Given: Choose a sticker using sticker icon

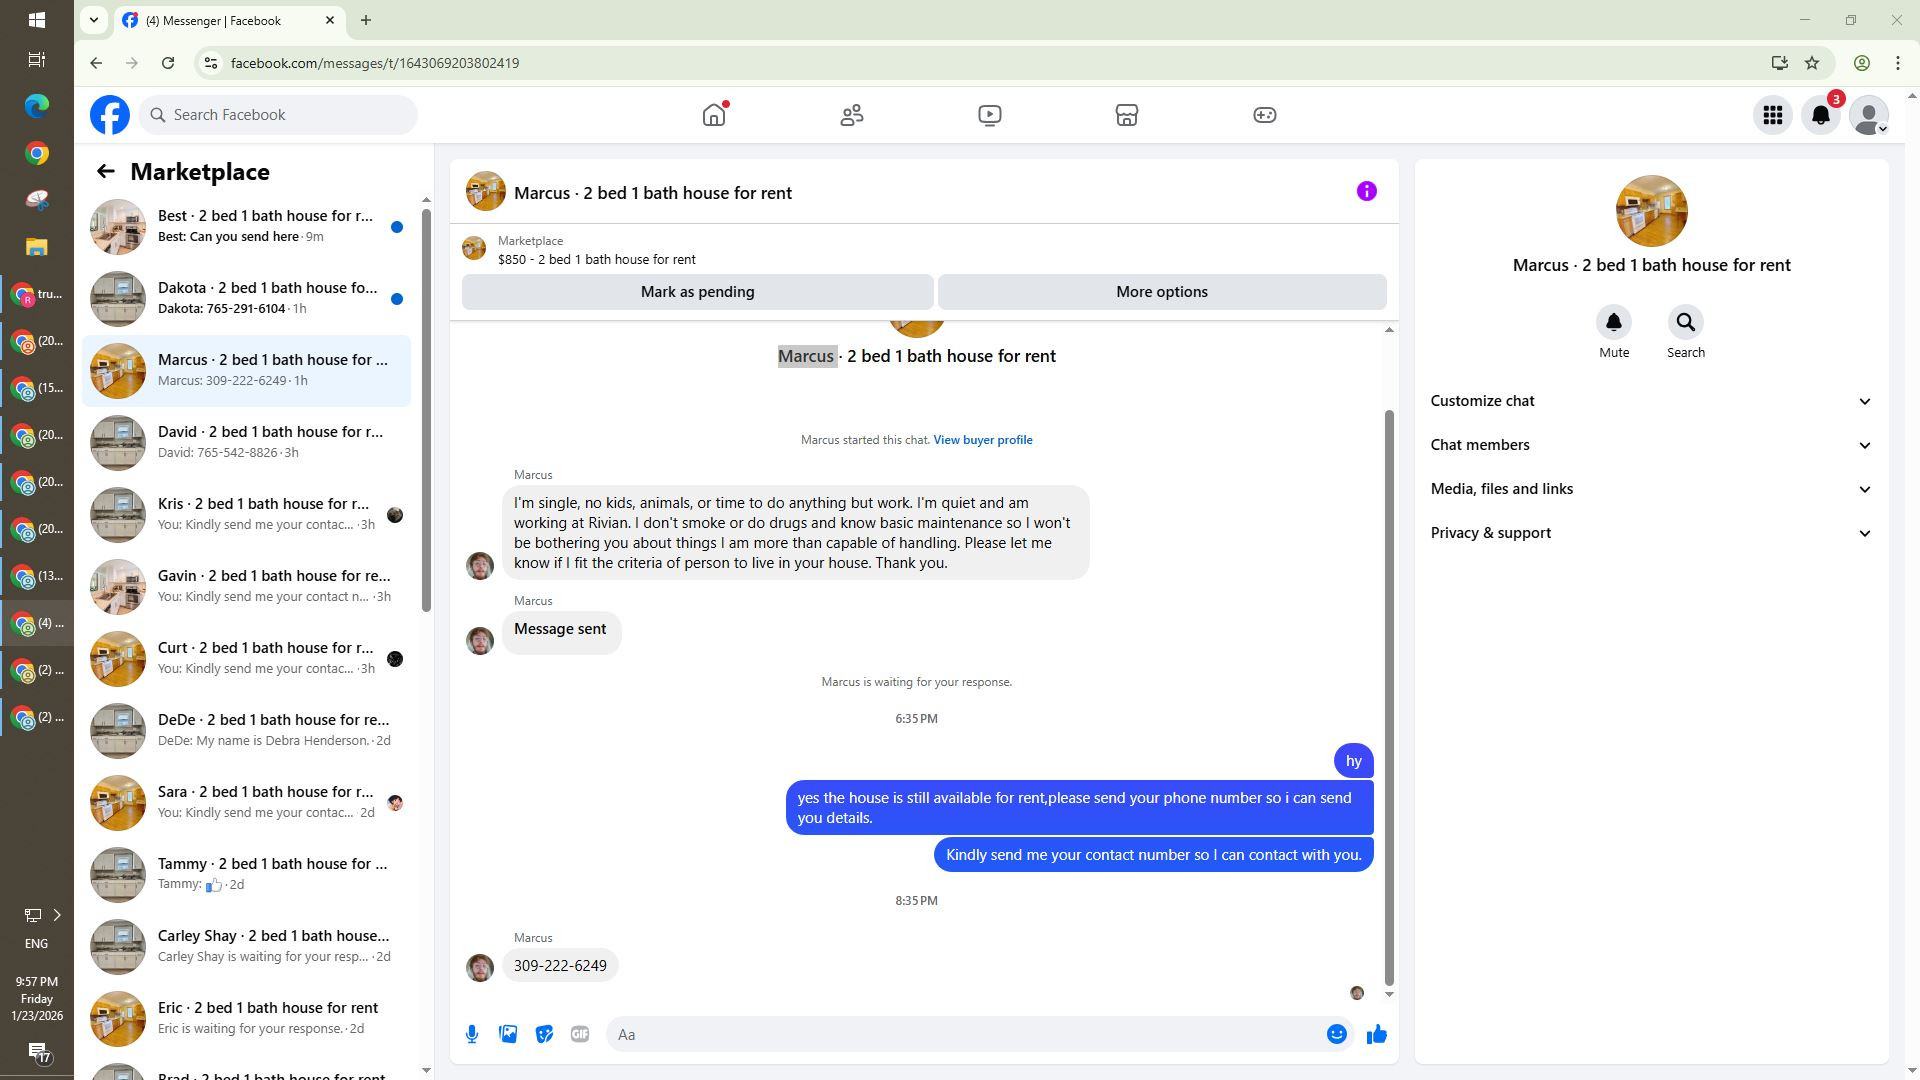Looking at the screenshot, I should (x=544, y=1035).
